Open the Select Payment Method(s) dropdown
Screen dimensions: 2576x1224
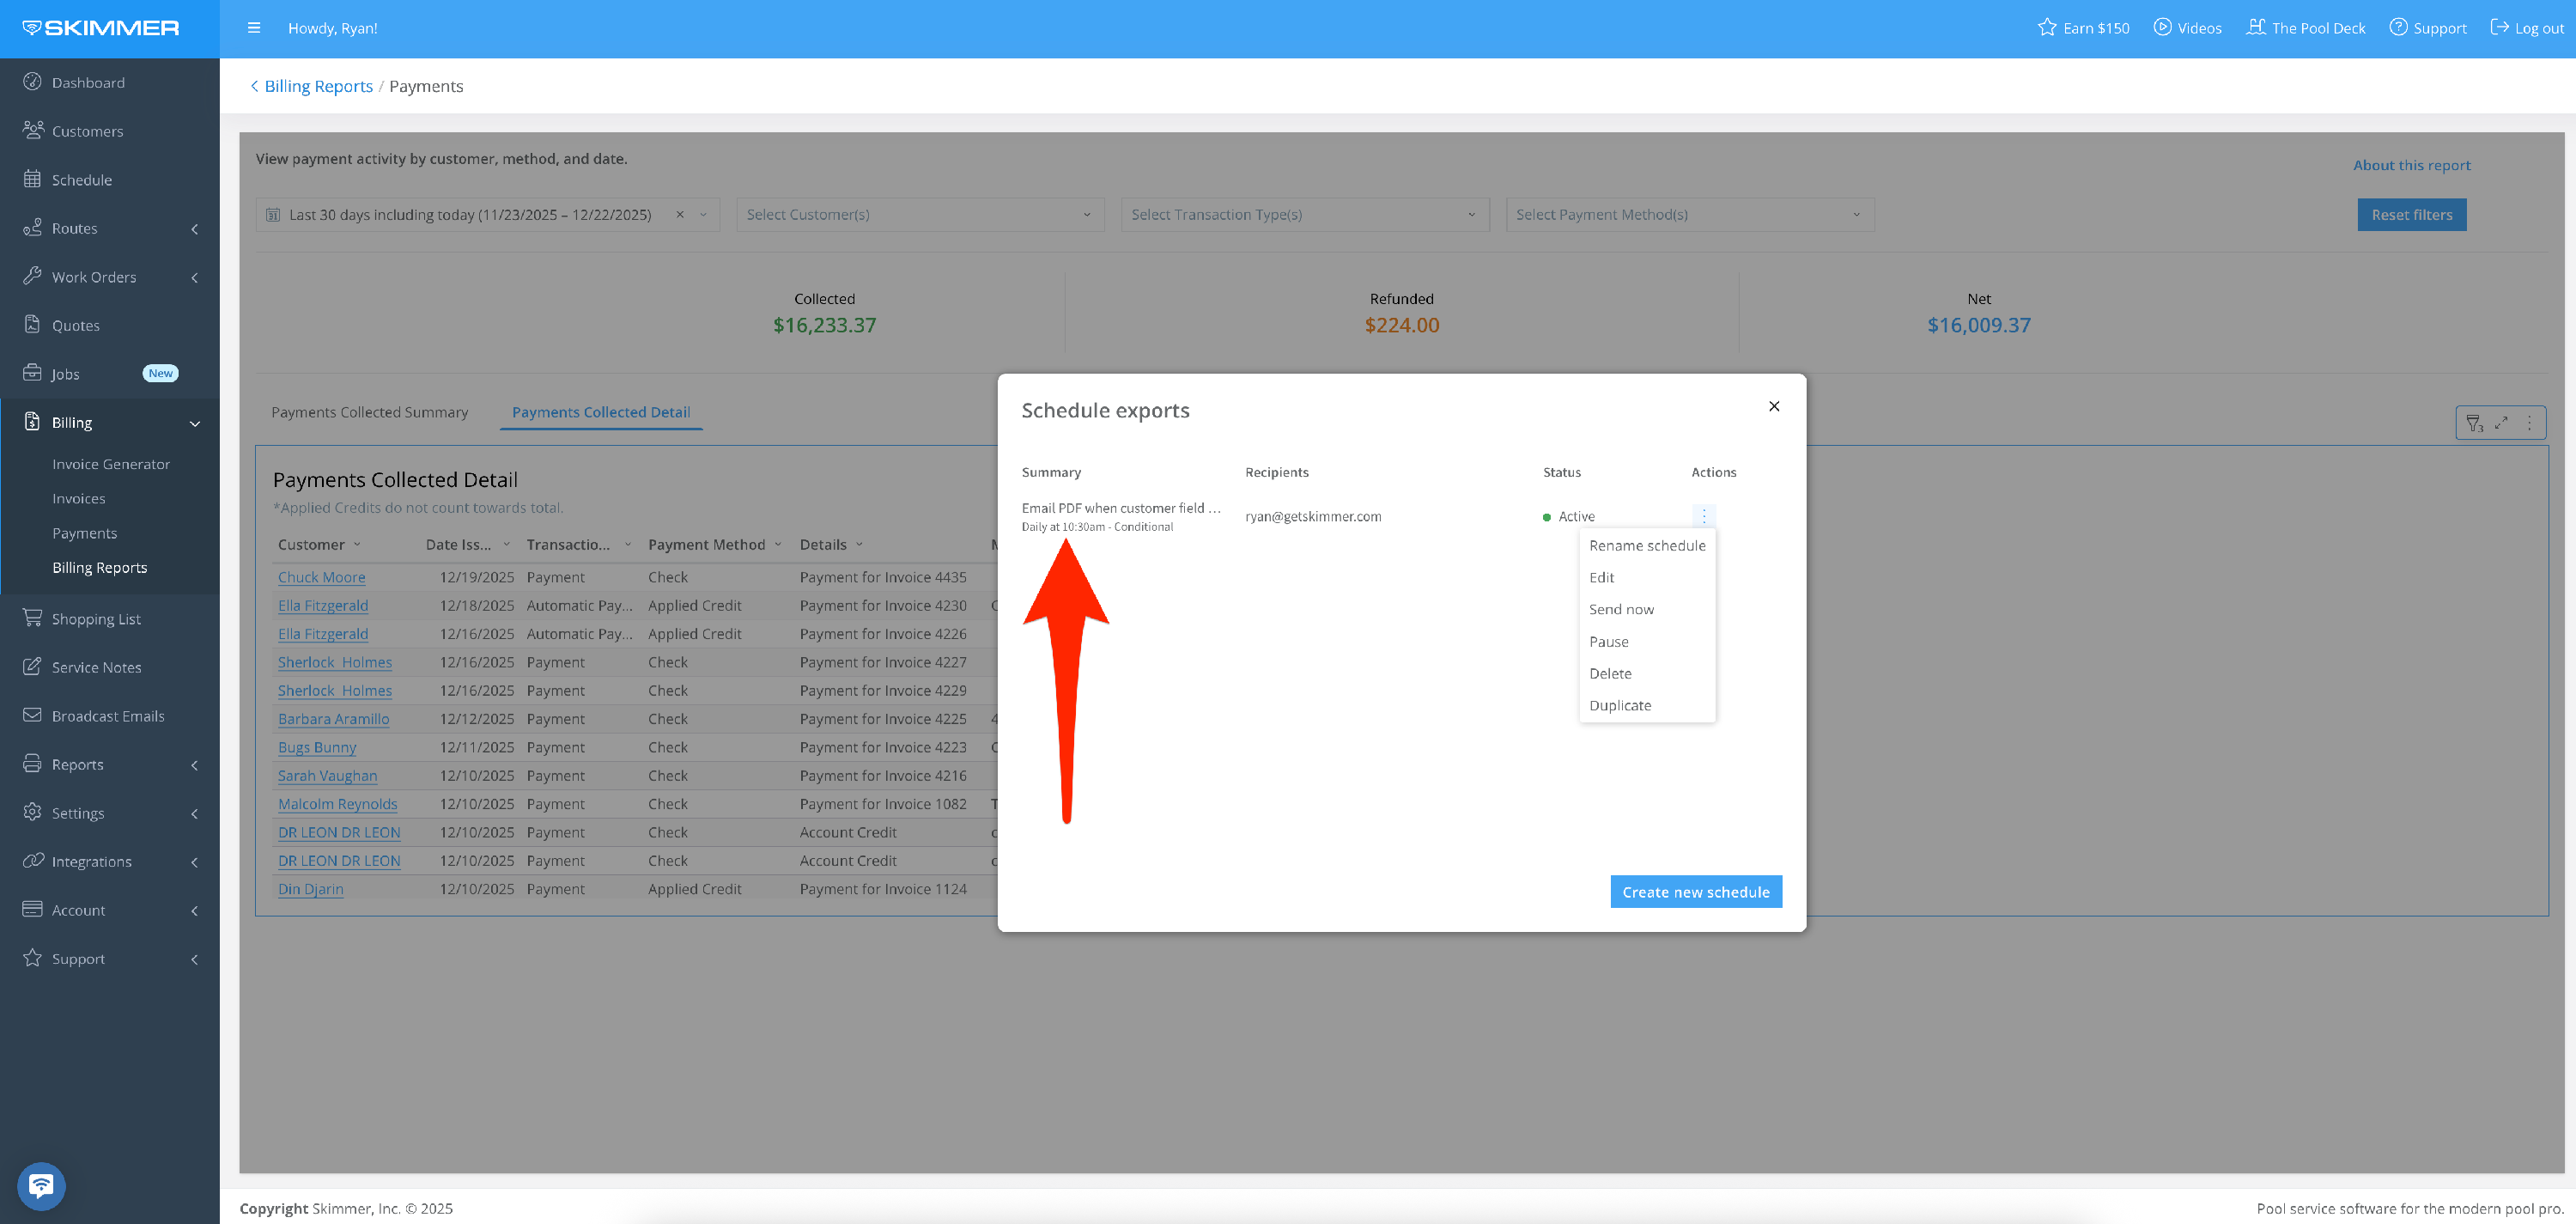1689,214
